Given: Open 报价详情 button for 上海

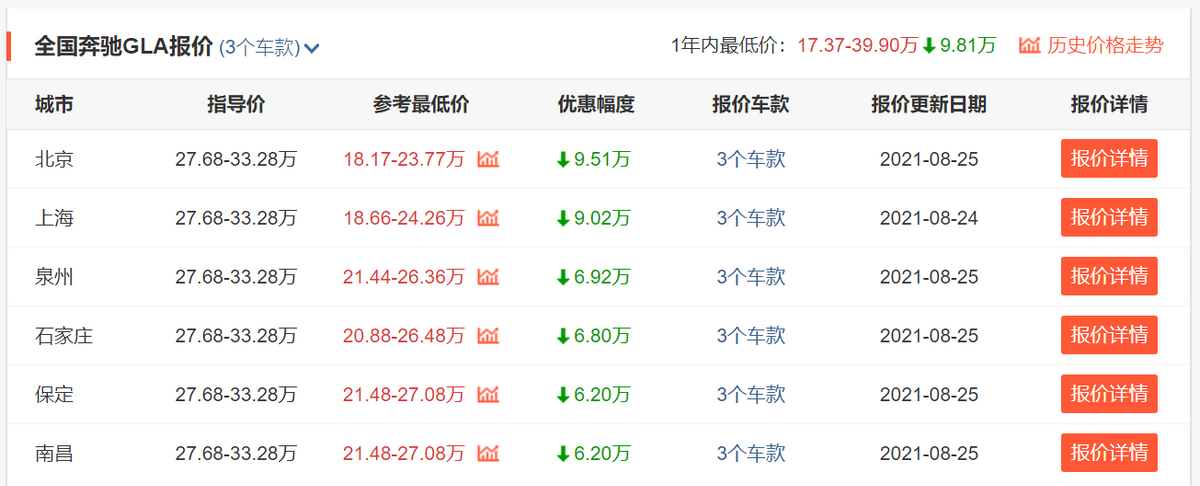Looking at the screenshot, I should tap(1109, 218).
